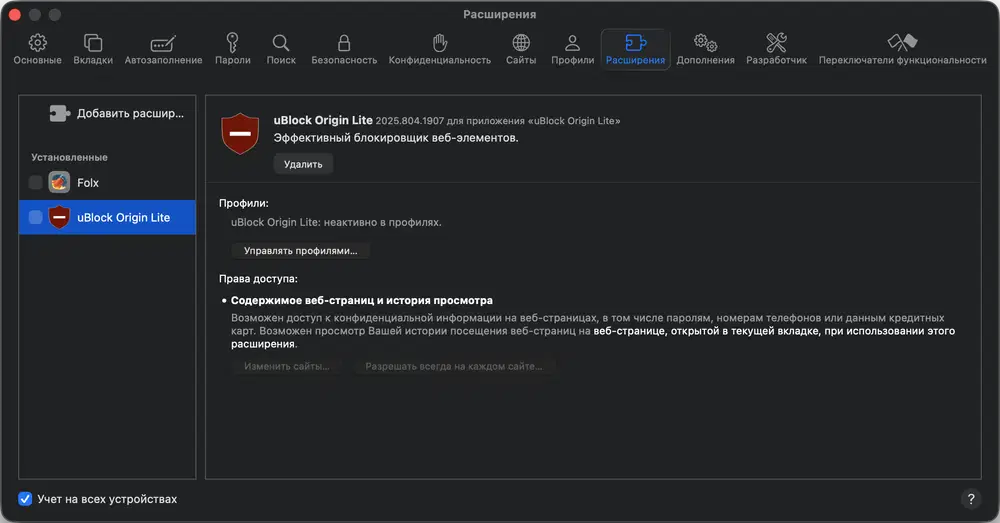Click Добавить расширения puzzle icon

pos(59,114)
